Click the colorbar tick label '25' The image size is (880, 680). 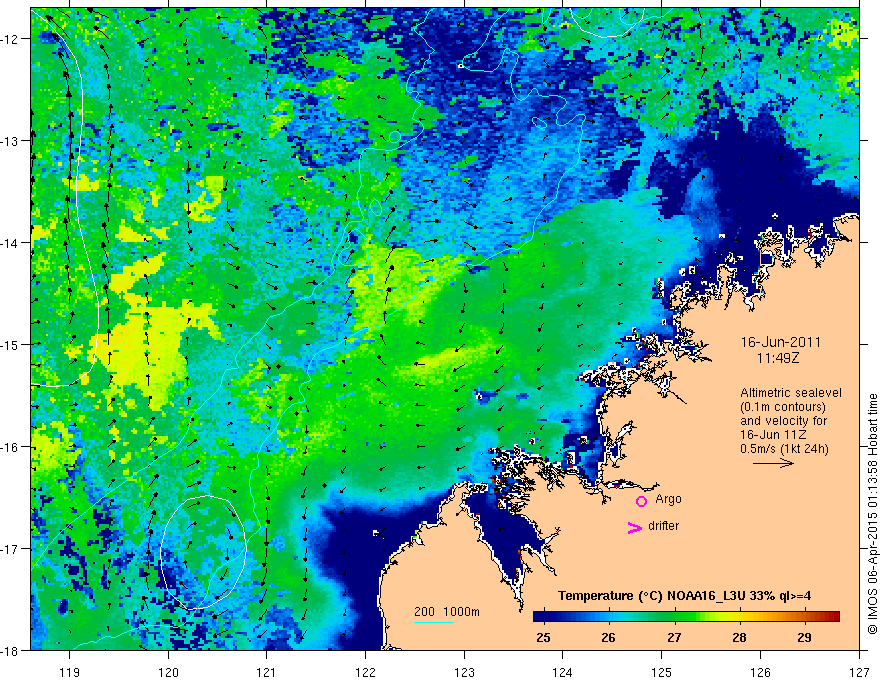point(543,638)
